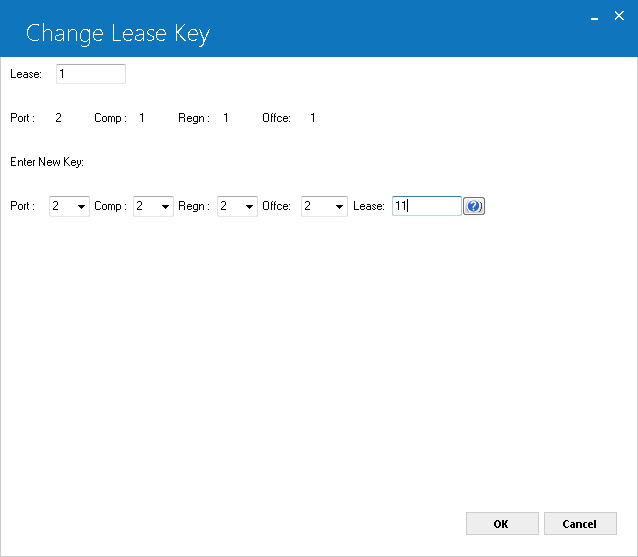
Task: Confirm the key change with OK
Action: tap(502, 524)
